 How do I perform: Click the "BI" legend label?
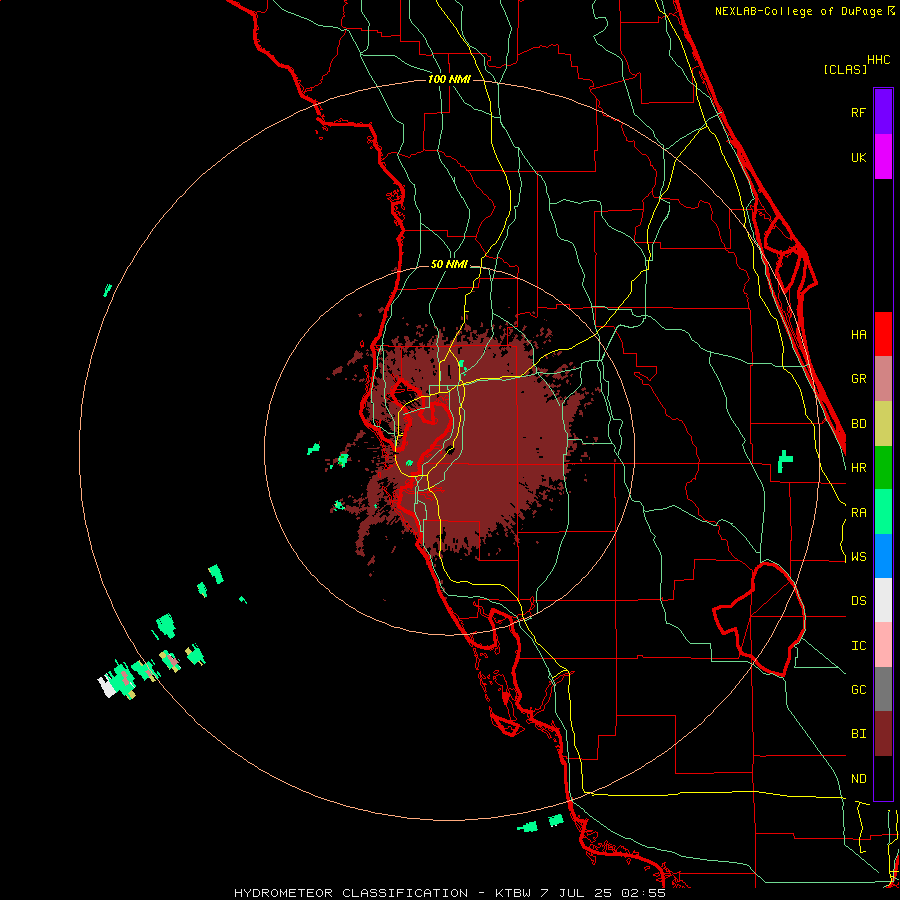(858, 734)
